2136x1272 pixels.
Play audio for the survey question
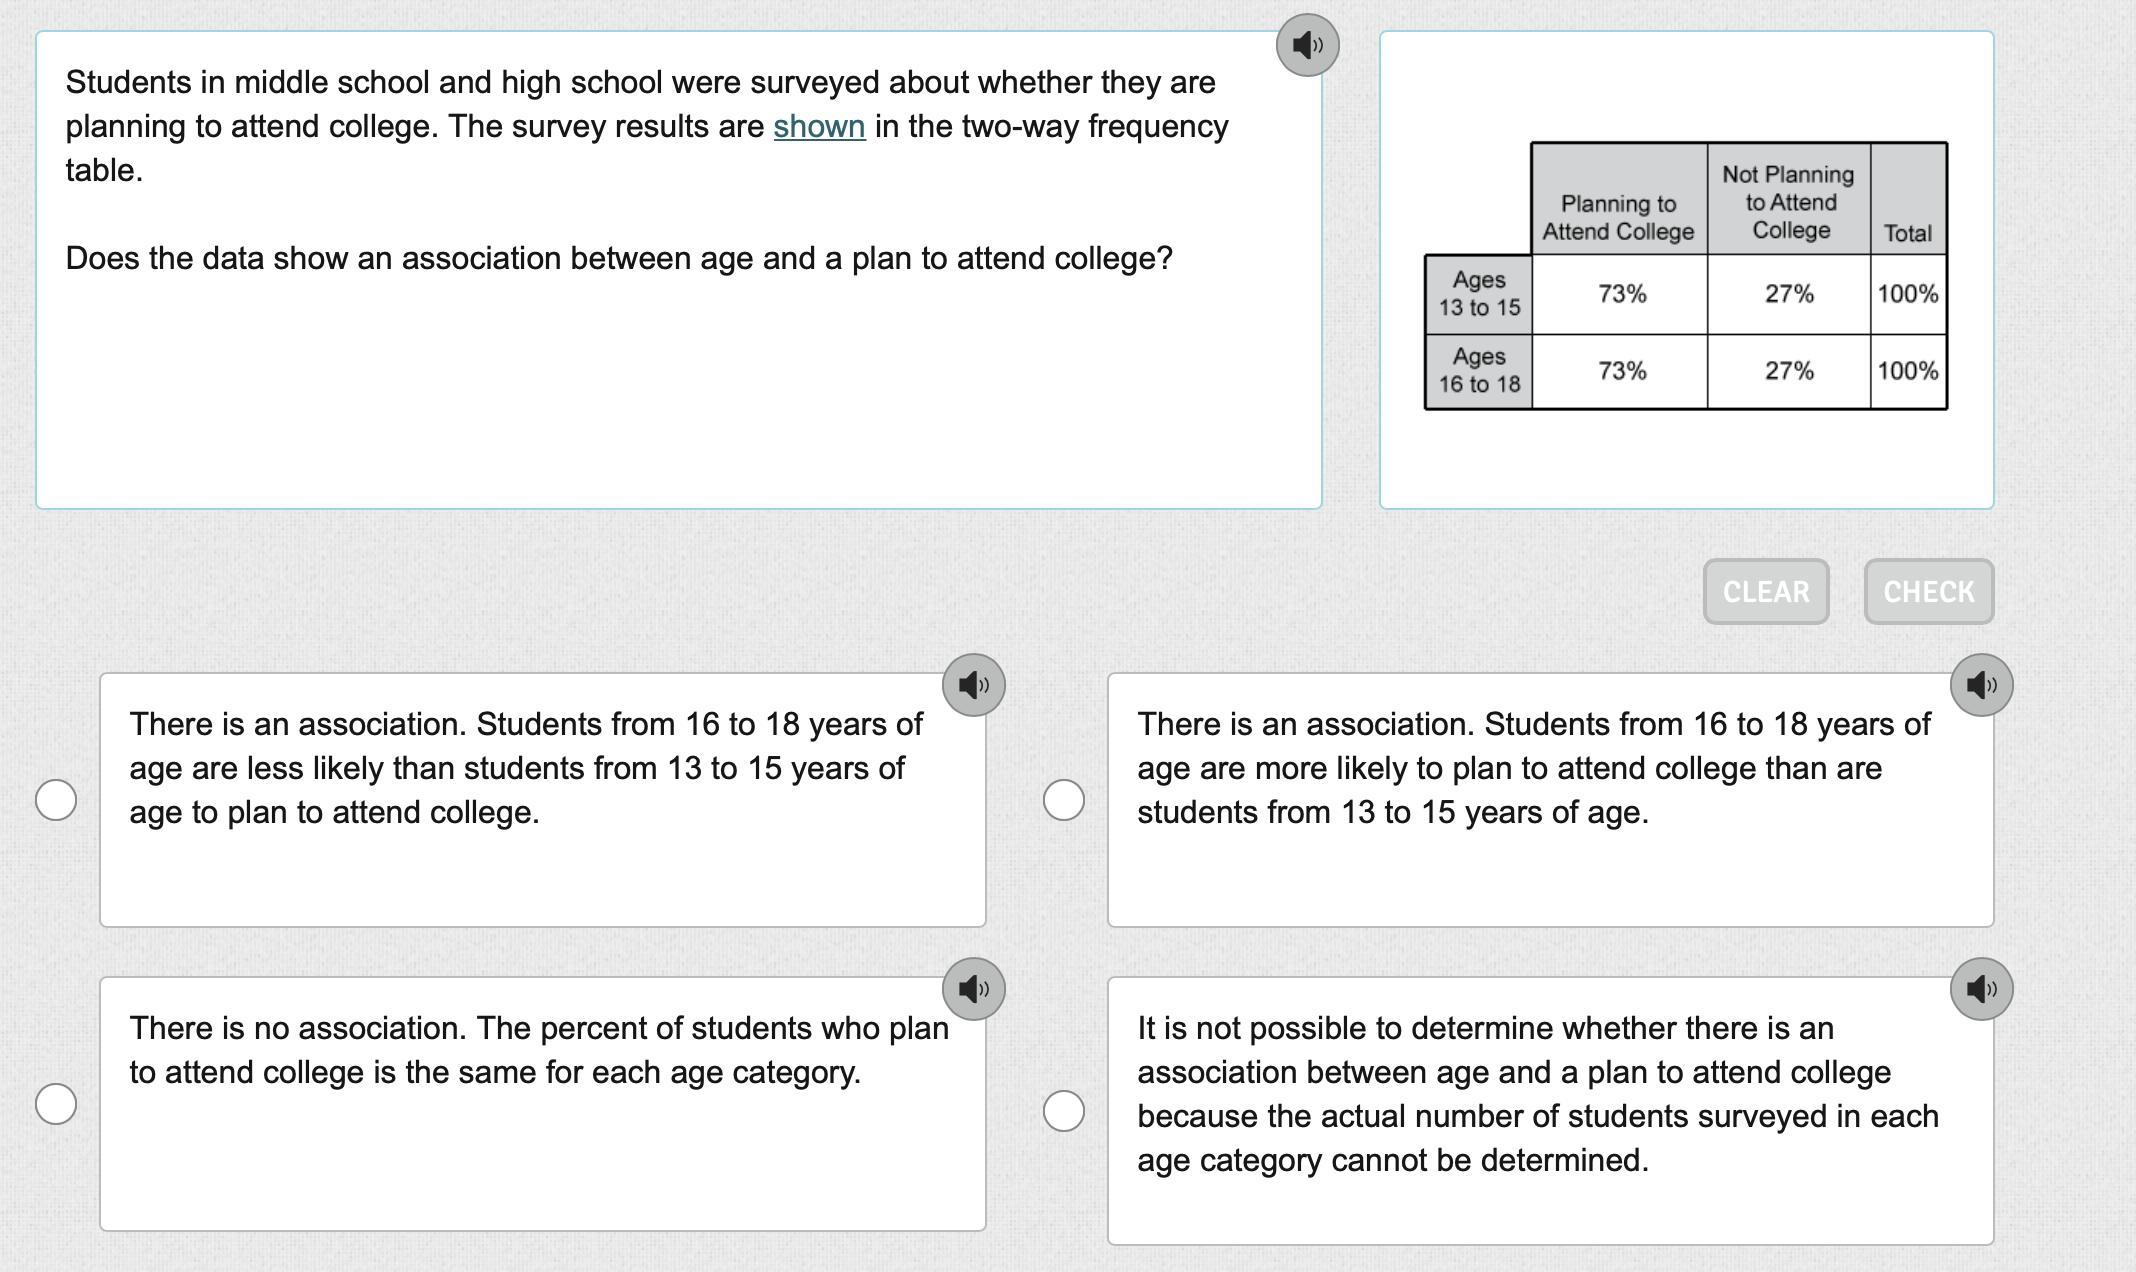1307,45
